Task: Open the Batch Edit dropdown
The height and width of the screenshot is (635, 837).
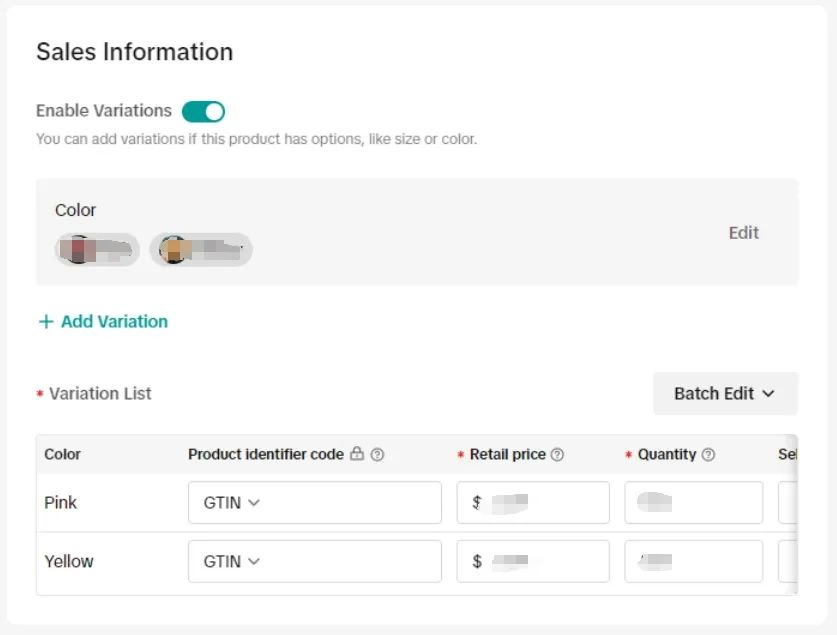Action: [725, 393]
